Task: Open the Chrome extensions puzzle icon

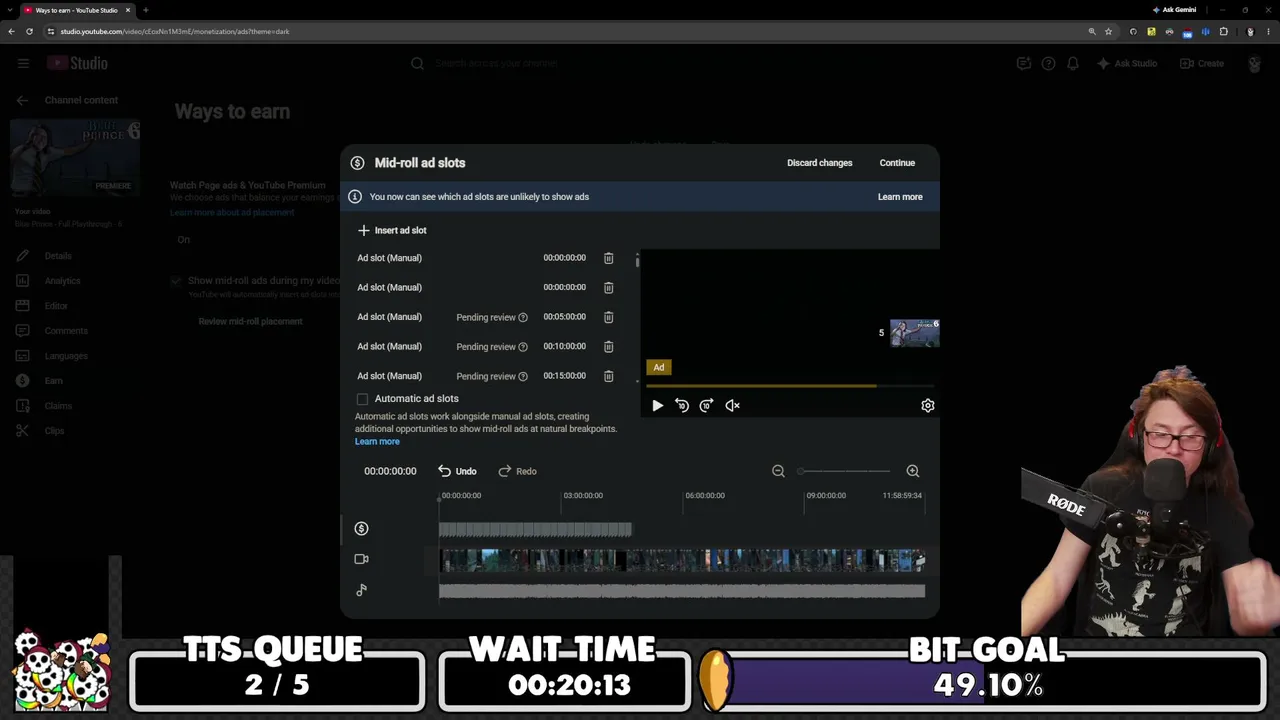Action: point(1223,31)
